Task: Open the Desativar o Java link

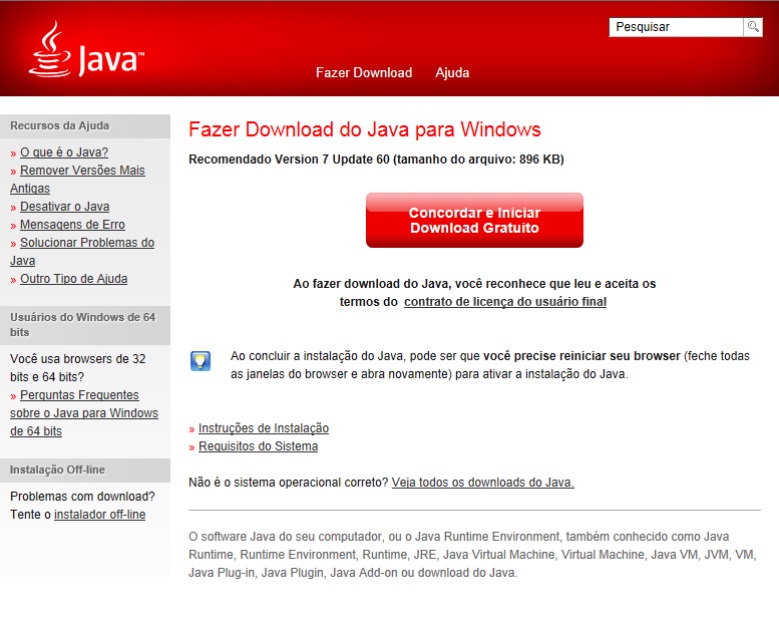Action: click(x=64, y=207)
